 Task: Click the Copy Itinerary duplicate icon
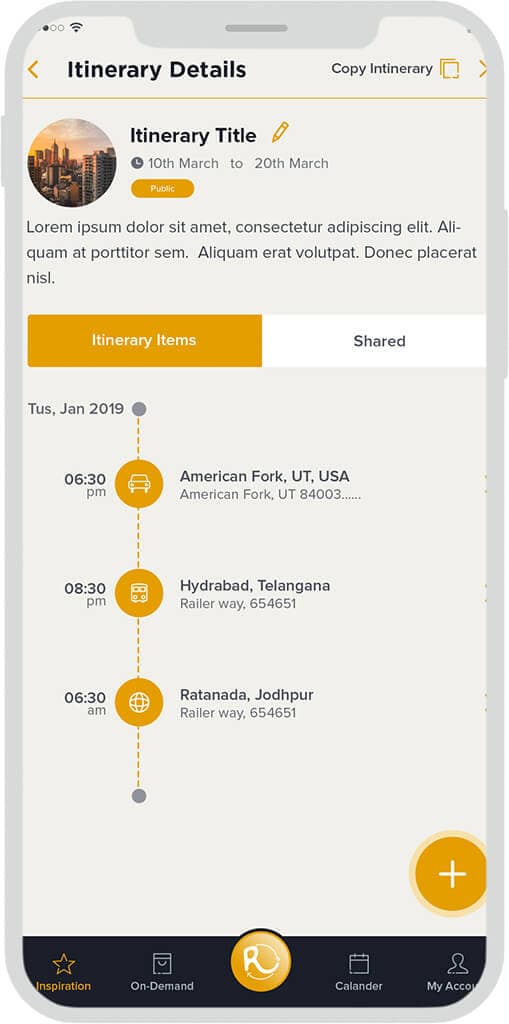pyautogui.click(x=450, y=69)
